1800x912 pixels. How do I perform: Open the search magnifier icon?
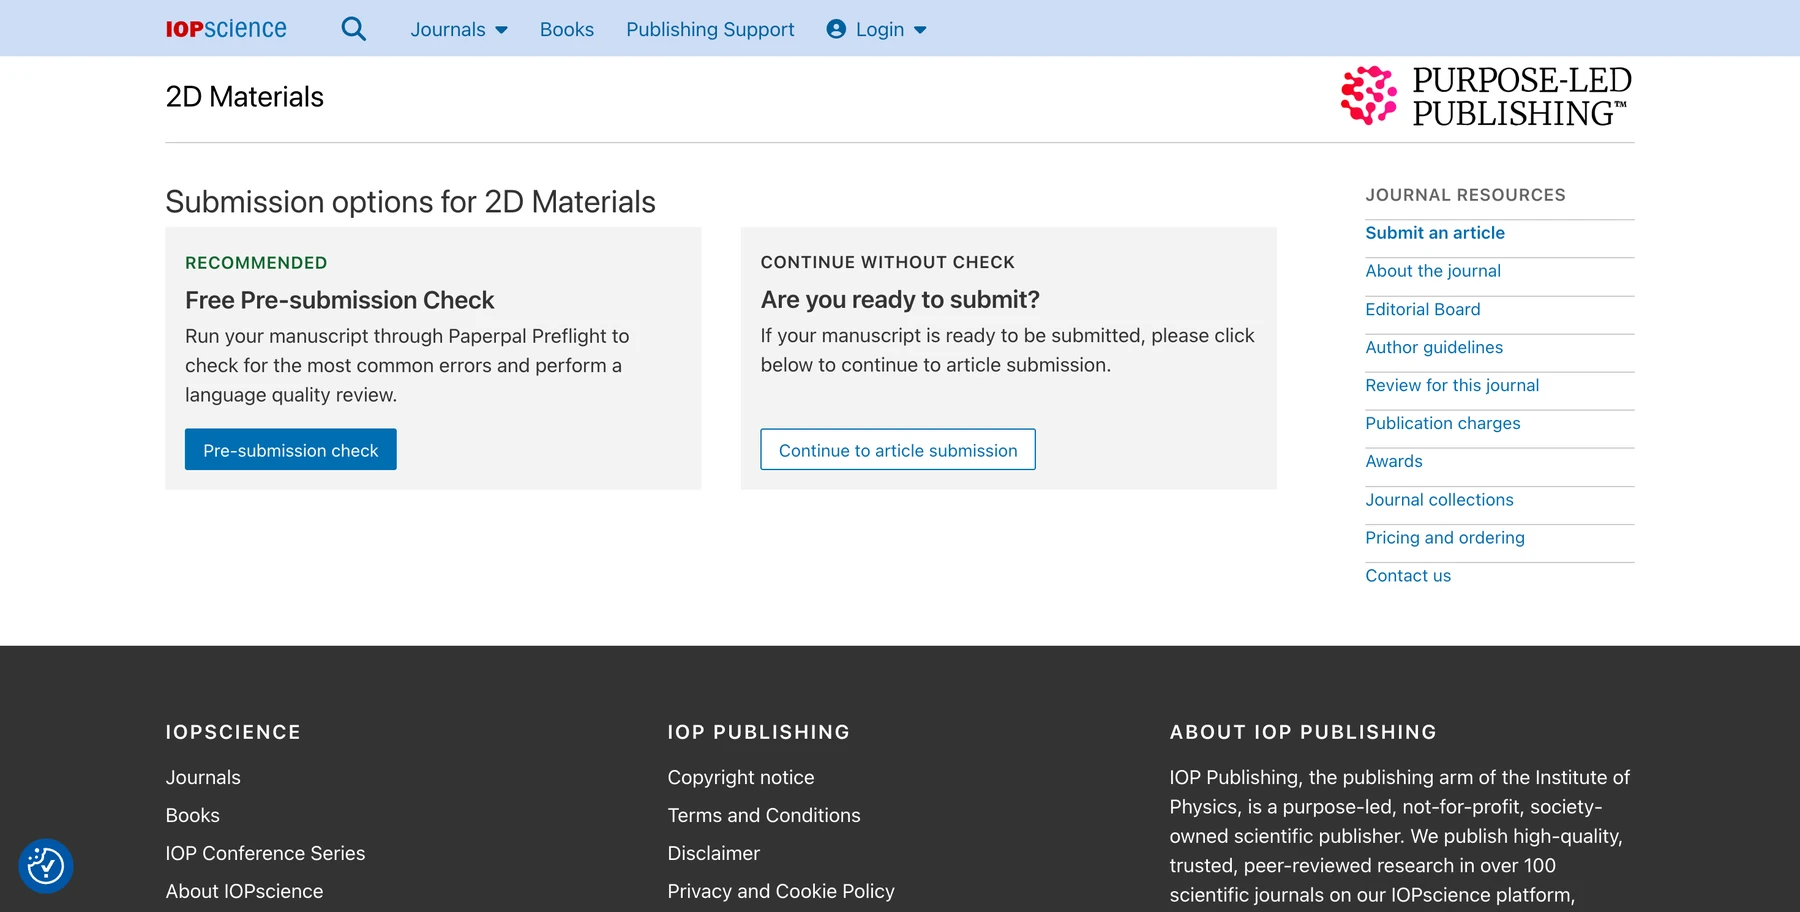(x=353, y=29)
